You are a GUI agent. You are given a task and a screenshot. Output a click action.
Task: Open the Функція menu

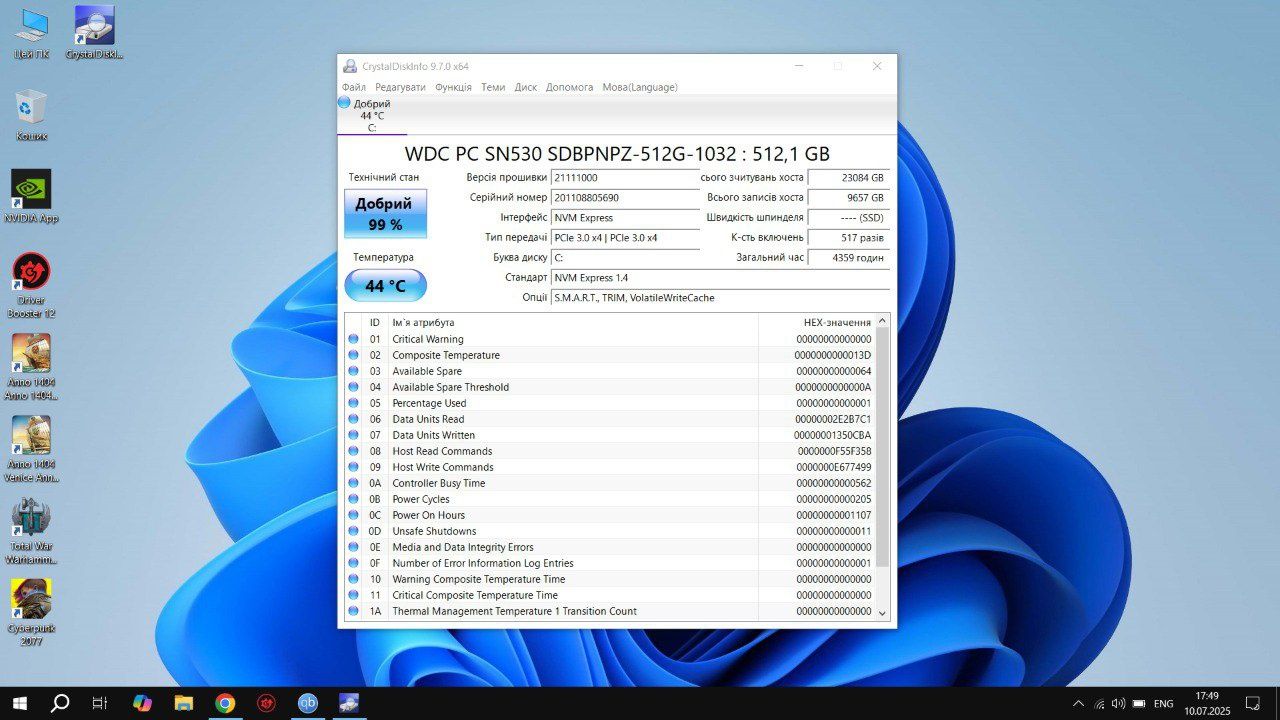(x=453, y=87)
